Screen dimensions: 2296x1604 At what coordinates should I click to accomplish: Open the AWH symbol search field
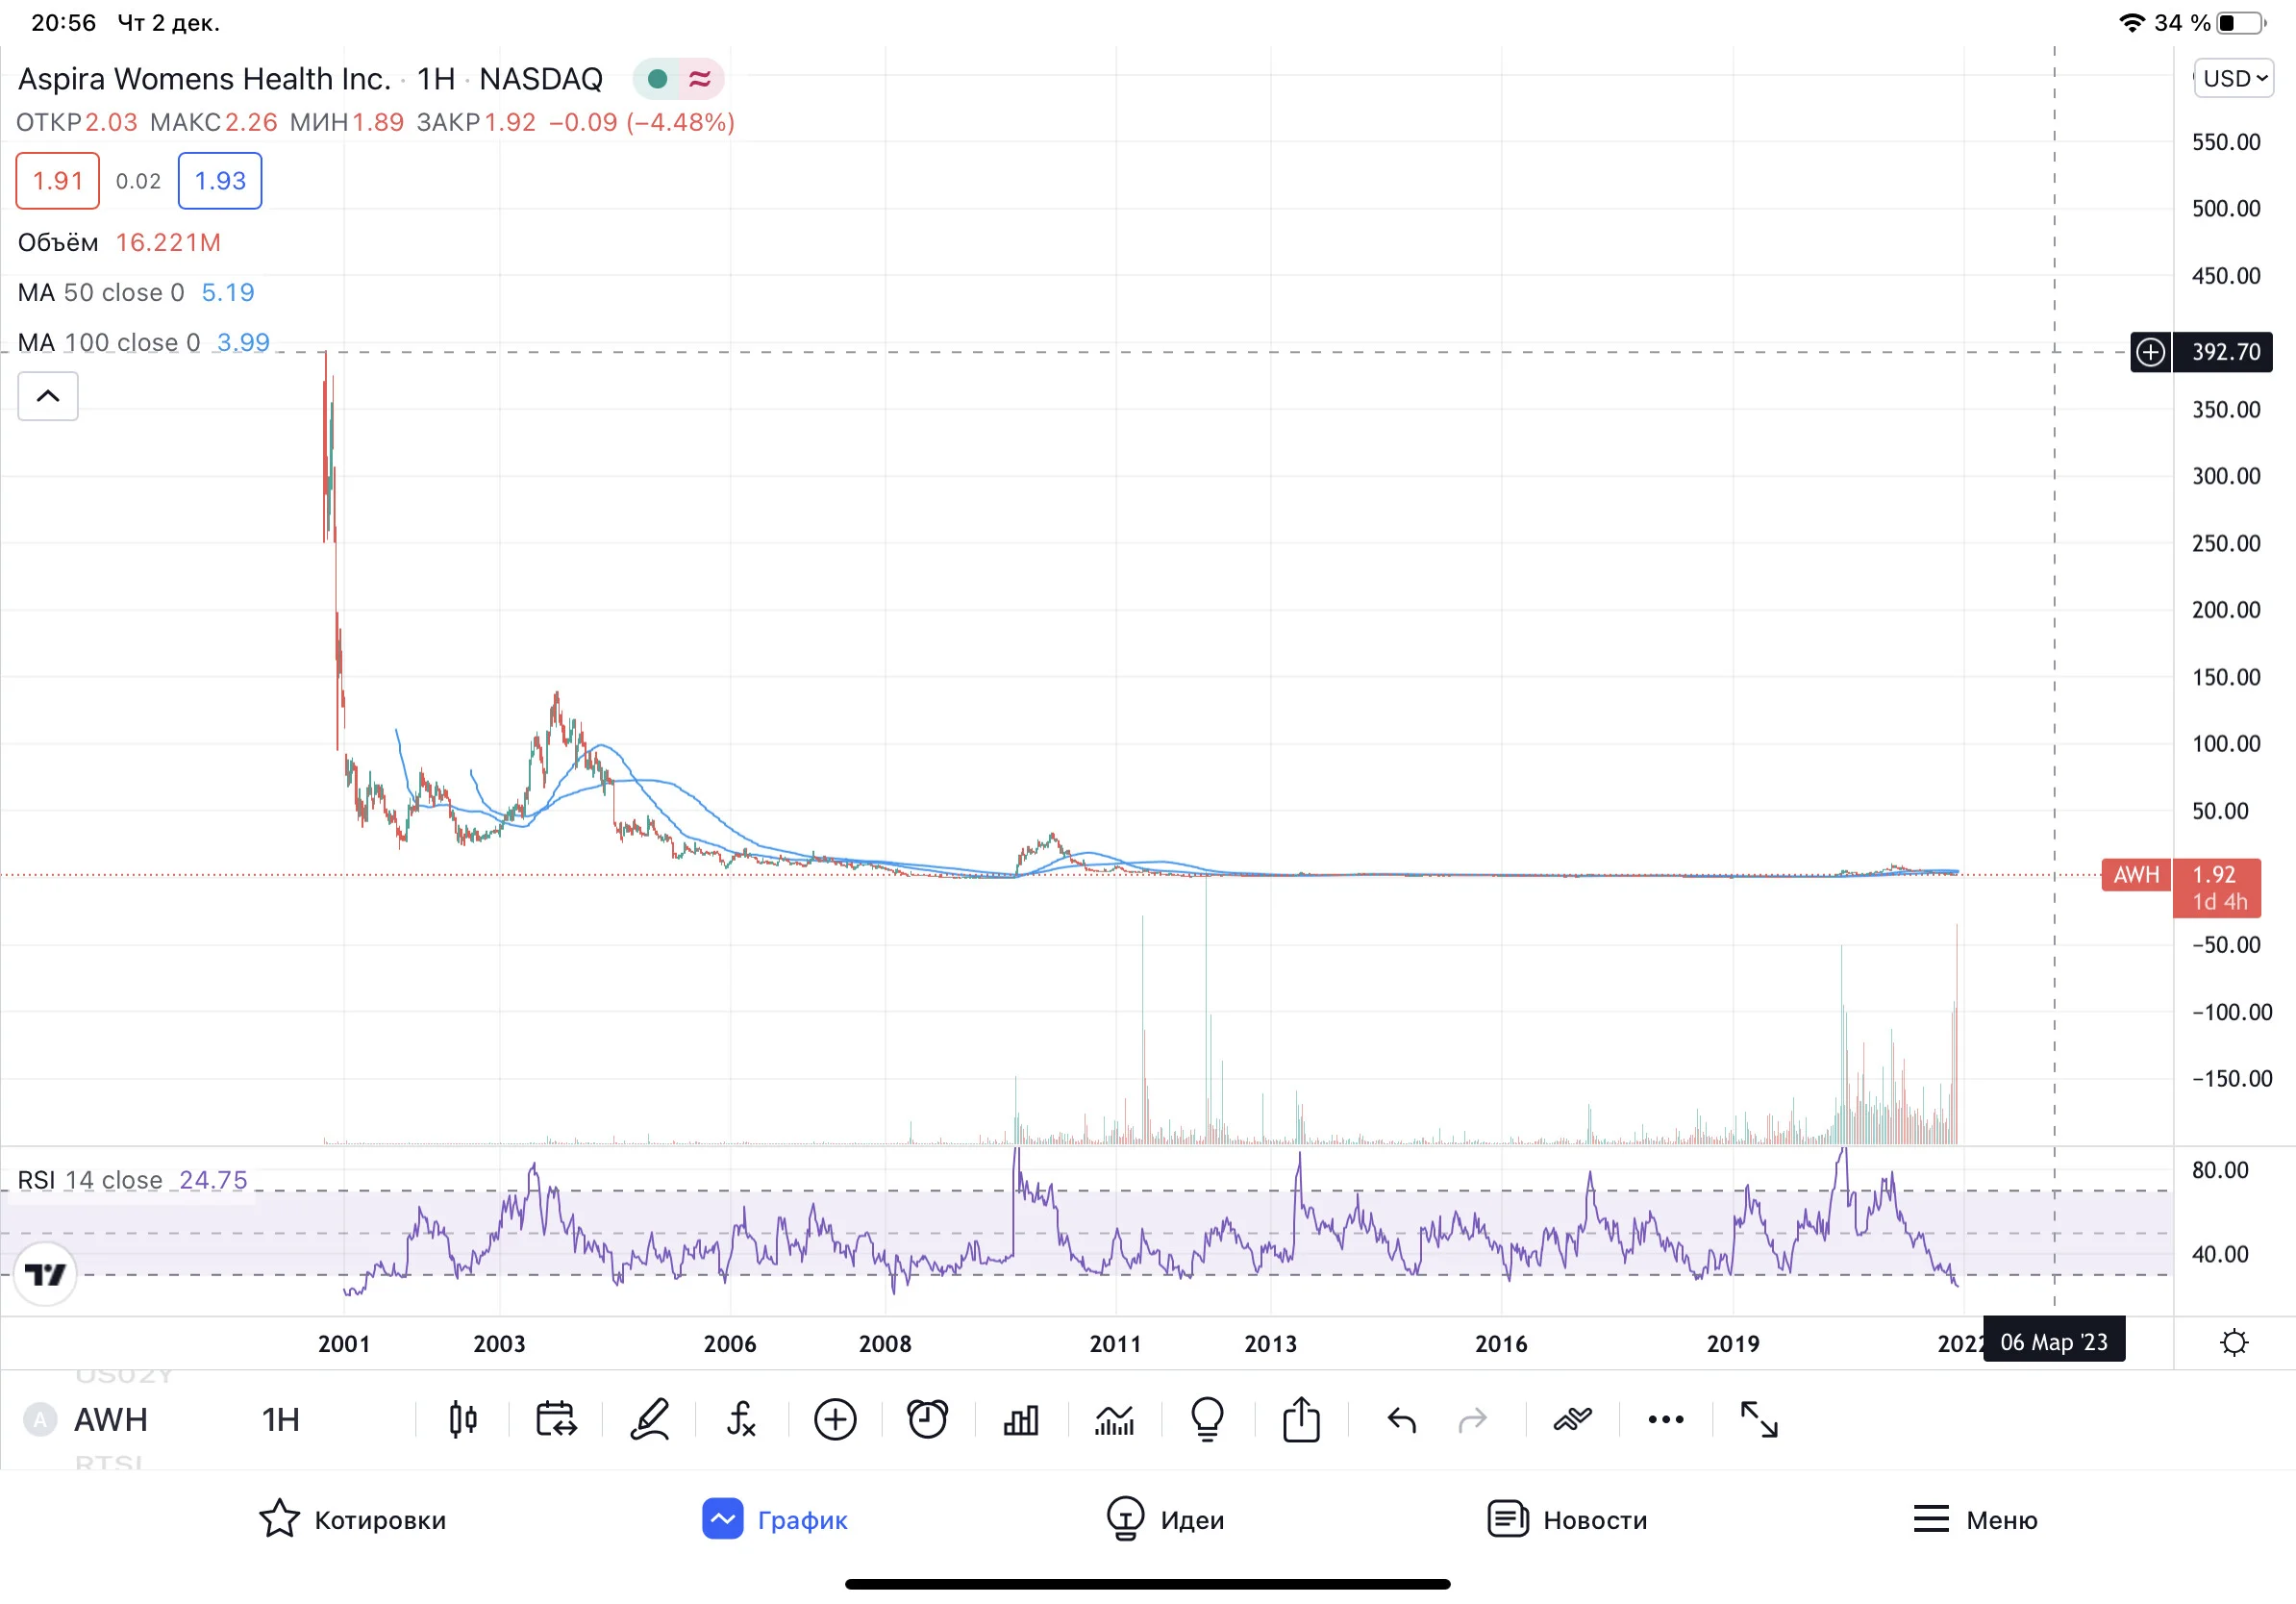[x=110, y=1419]
